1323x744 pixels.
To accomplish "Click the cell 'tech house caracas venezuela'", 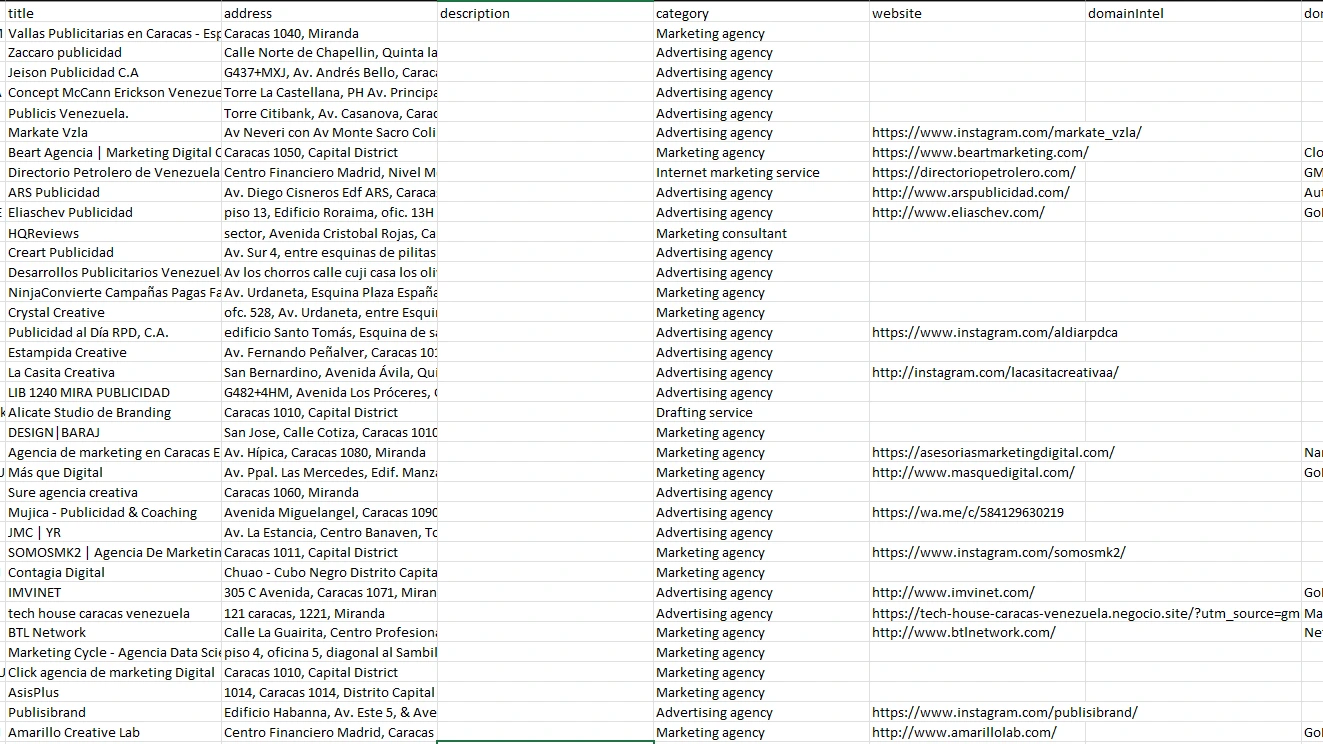I will pos(113,613).
